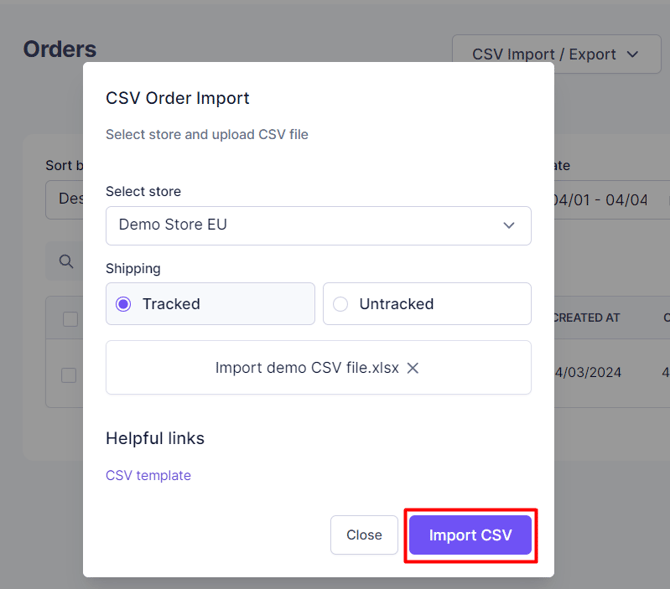Click the Import CSV button
This screenshot has width=670, height=589.
[x=470, y=535]
